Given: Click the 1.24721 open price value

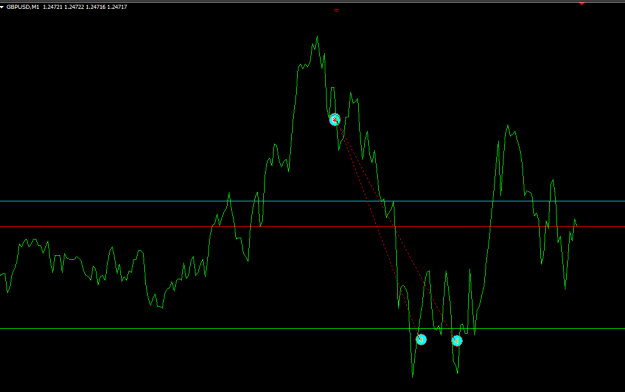Looking at the screenshot, I should [x=53, y=7].
